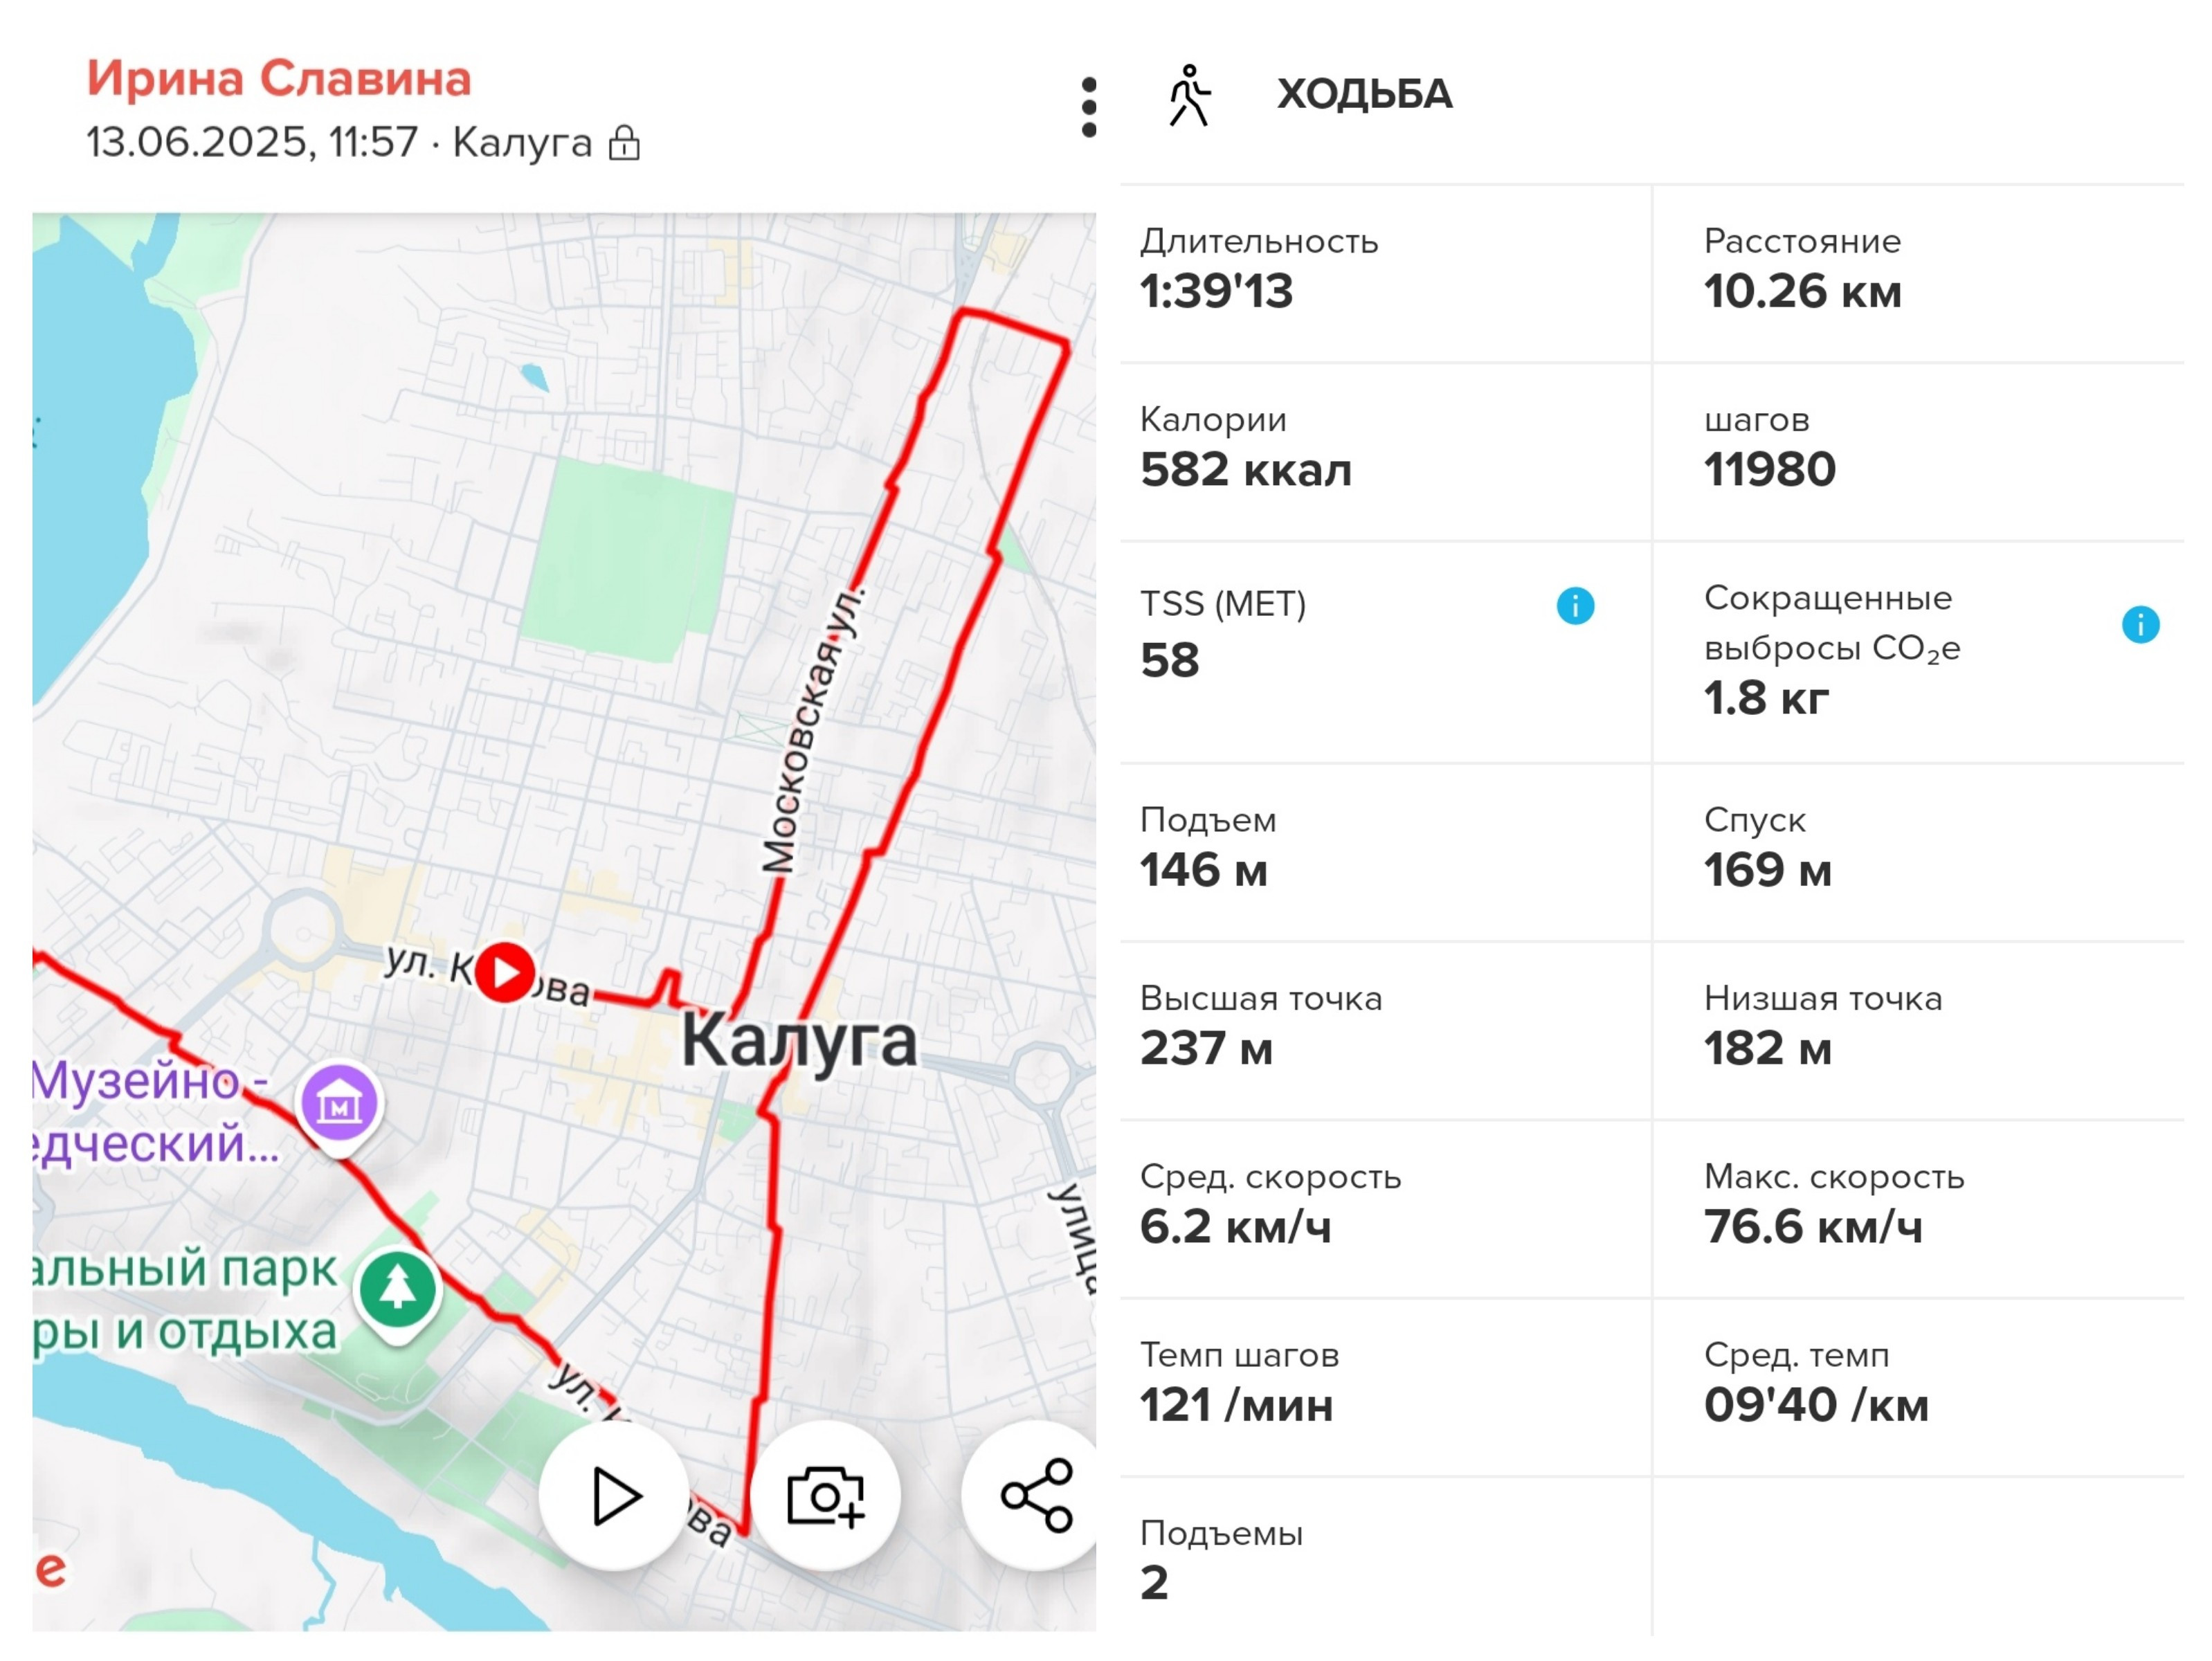Show info for TSS (MET)
This screenshot has width=2212, height=1661.
click(1575, 605)
